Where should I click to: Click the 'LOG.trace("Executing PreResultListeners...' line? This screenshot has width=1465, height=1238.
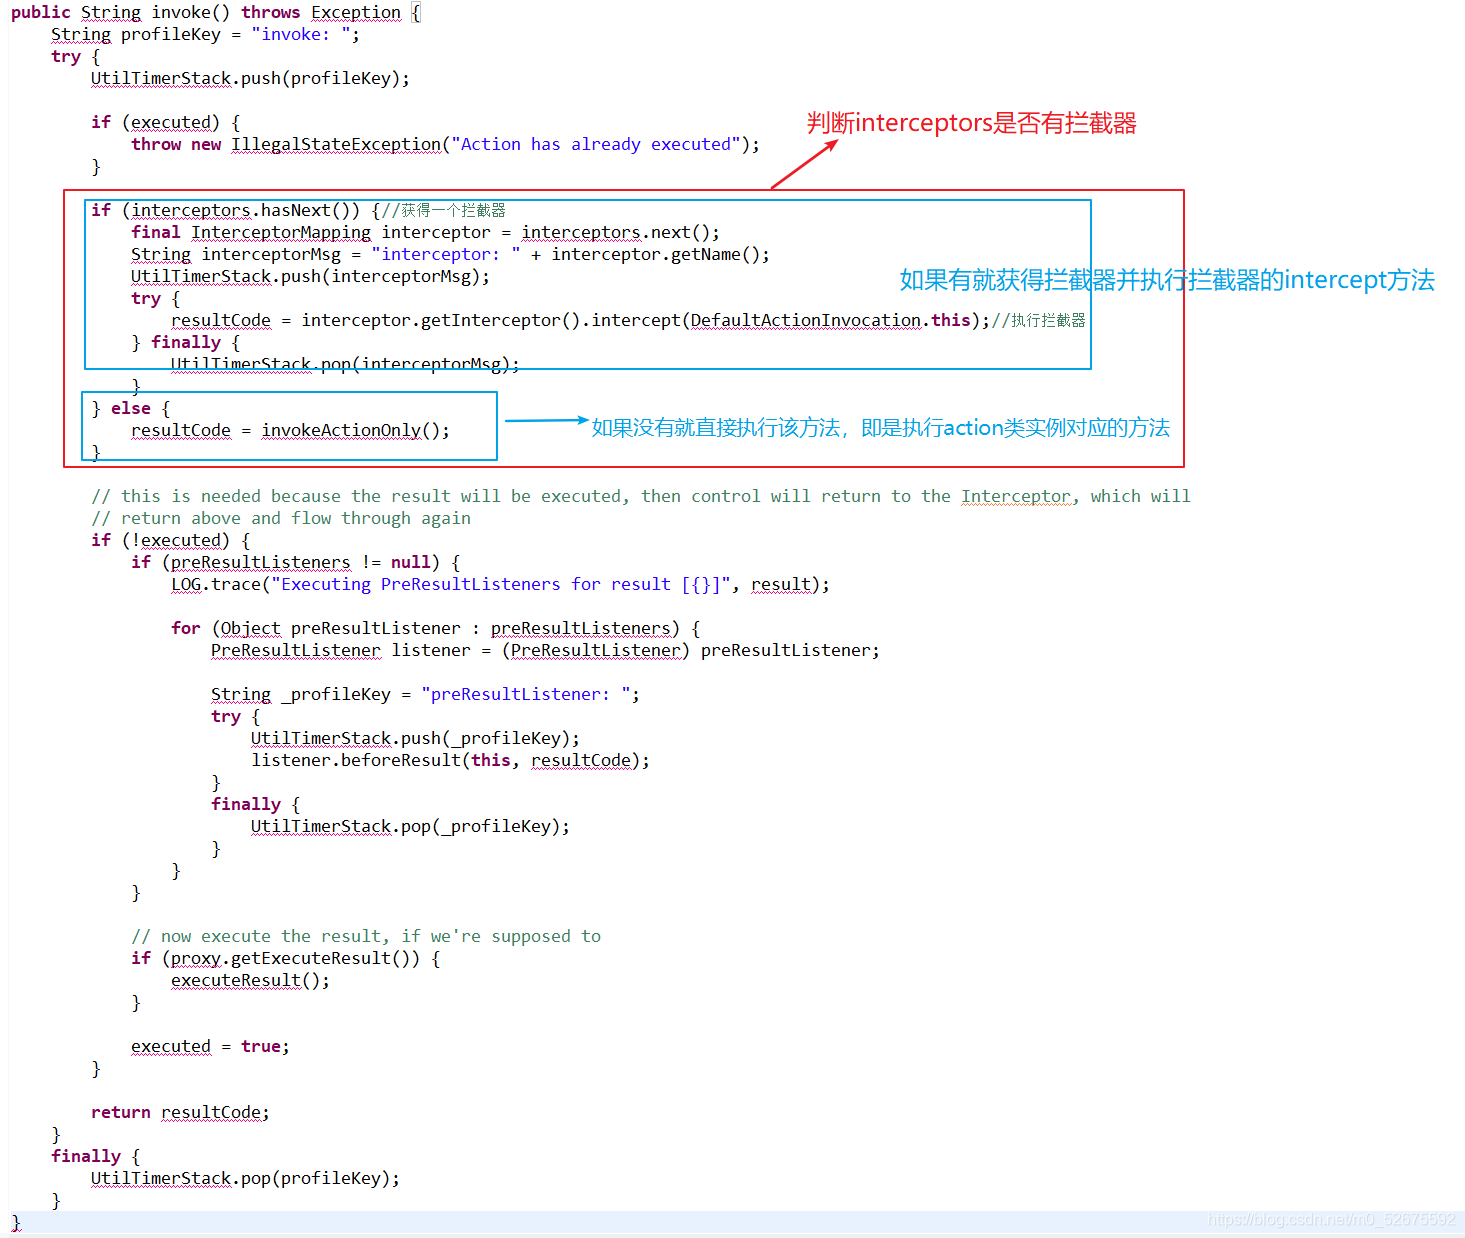(500, 584)
